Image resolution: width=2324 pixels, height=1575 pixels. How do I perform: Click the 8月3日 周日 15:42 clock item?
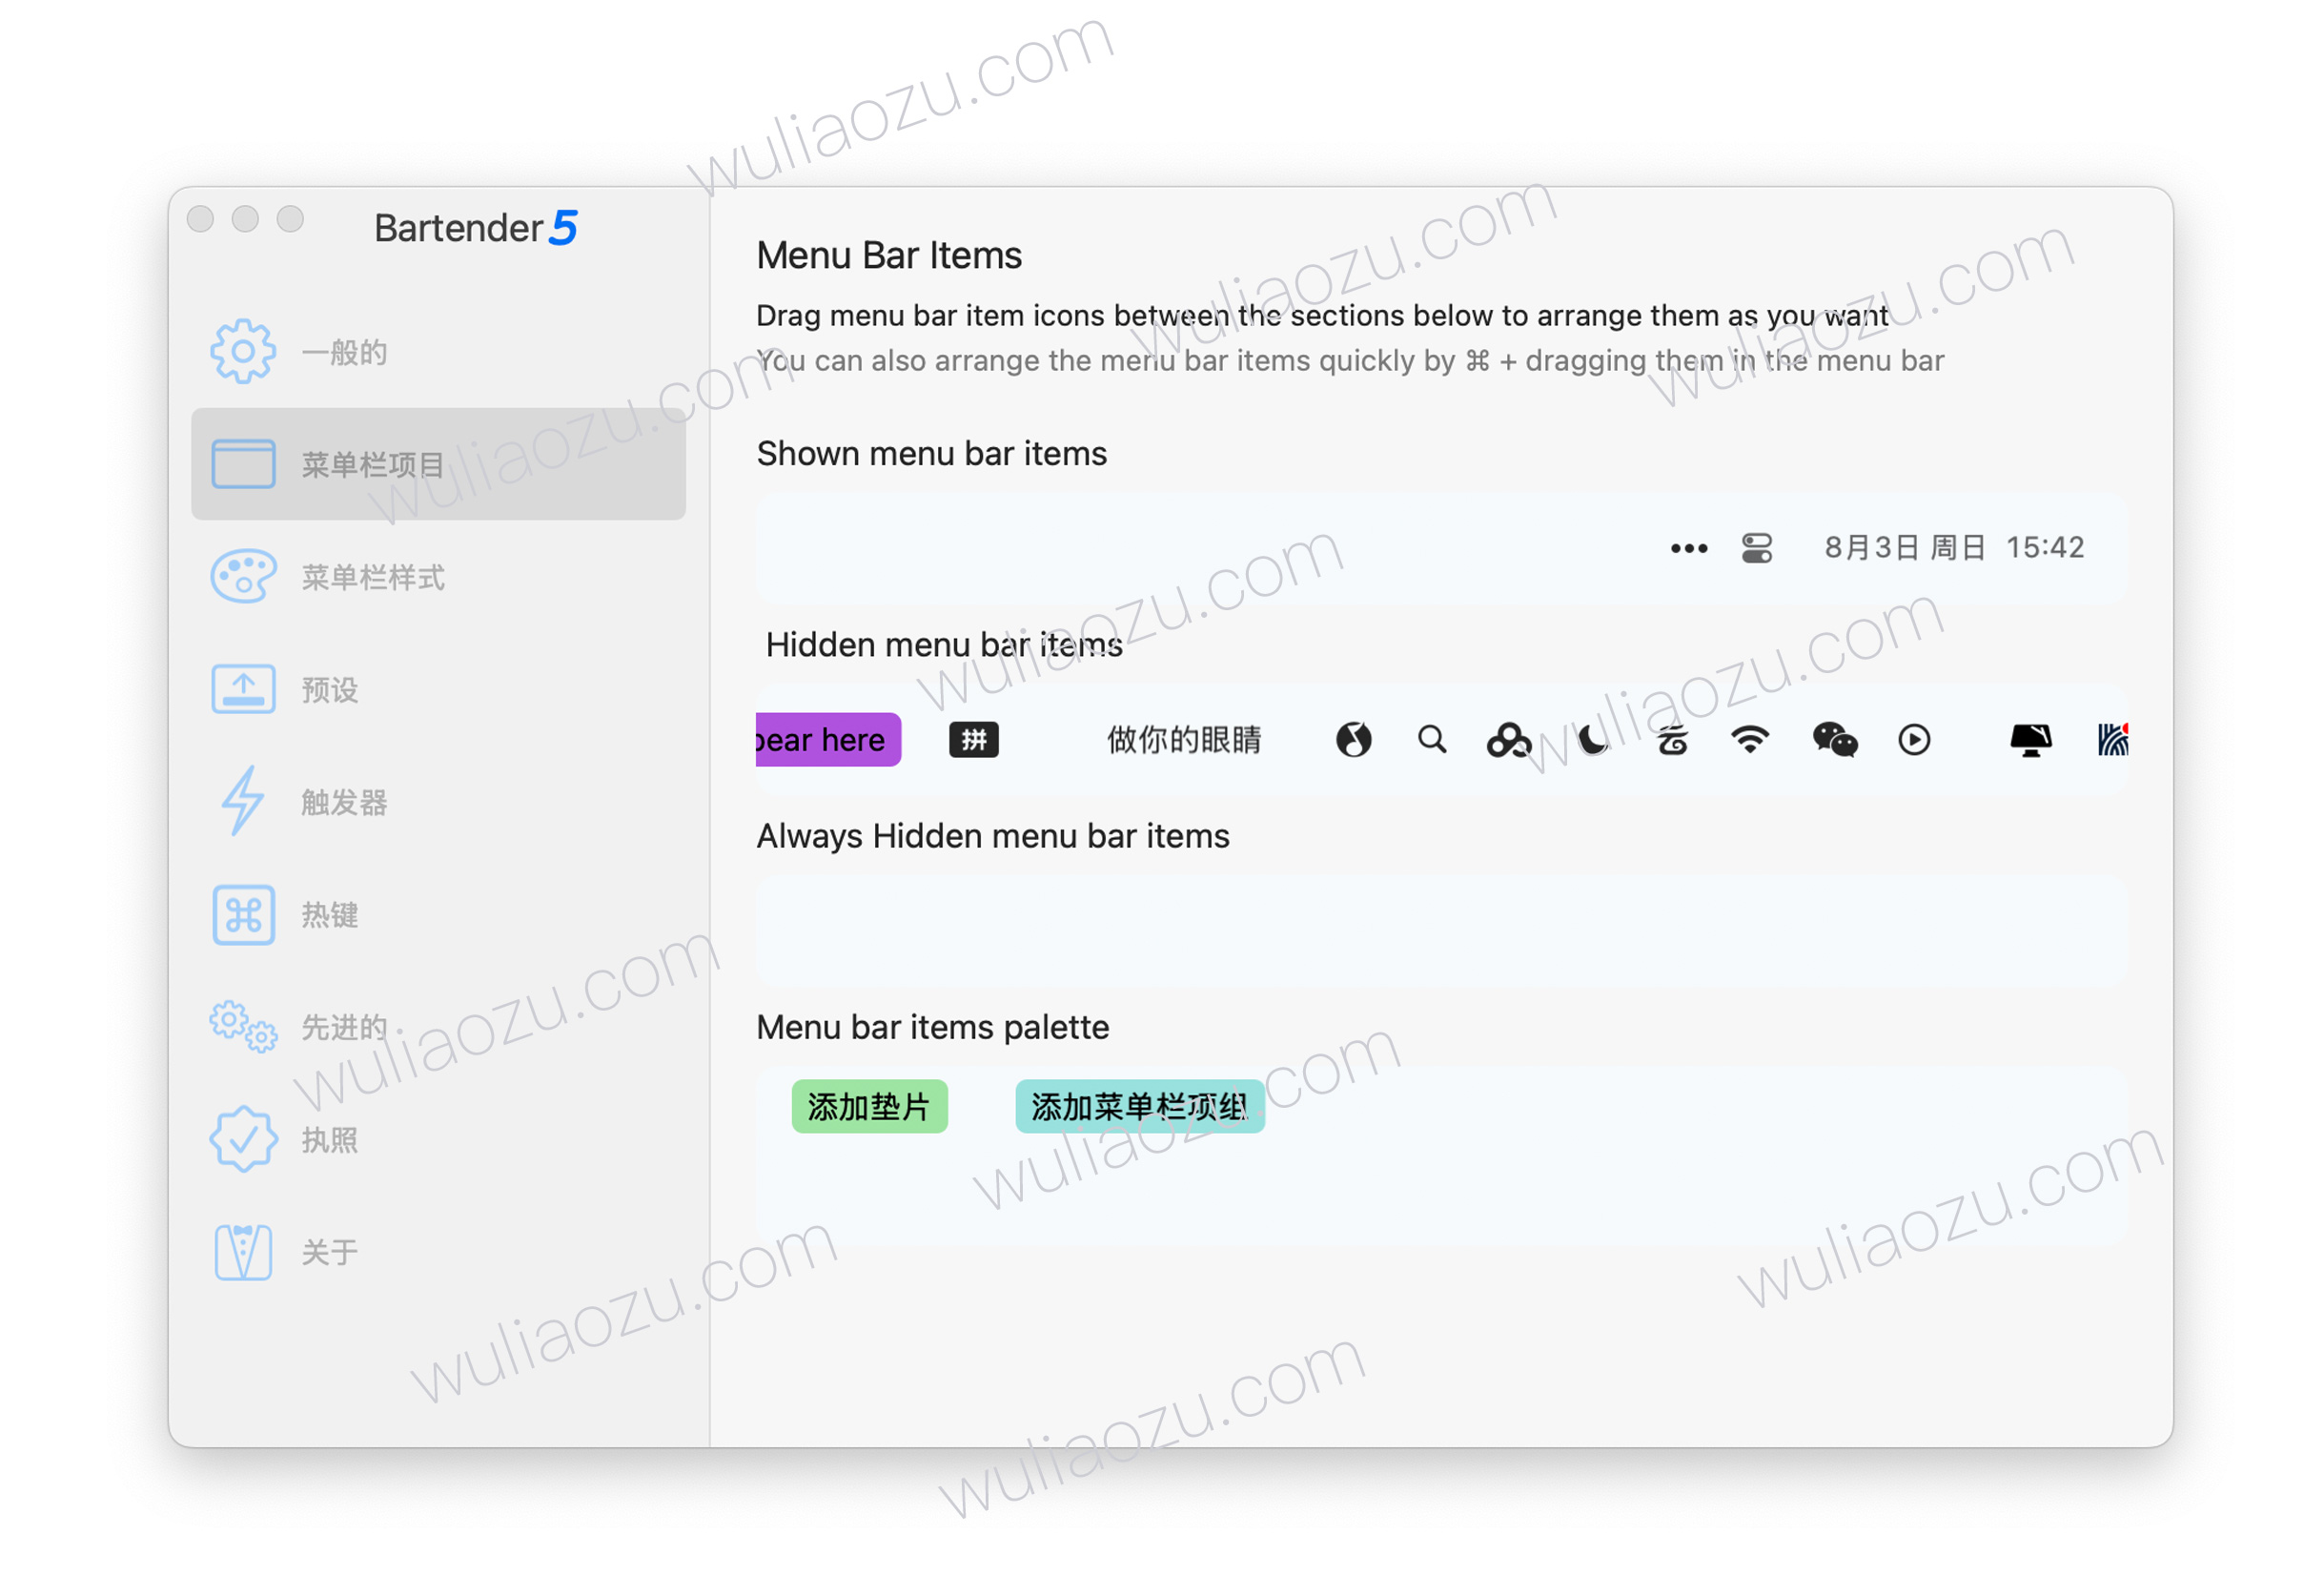pyautogui.click(x=1954, y=547)
